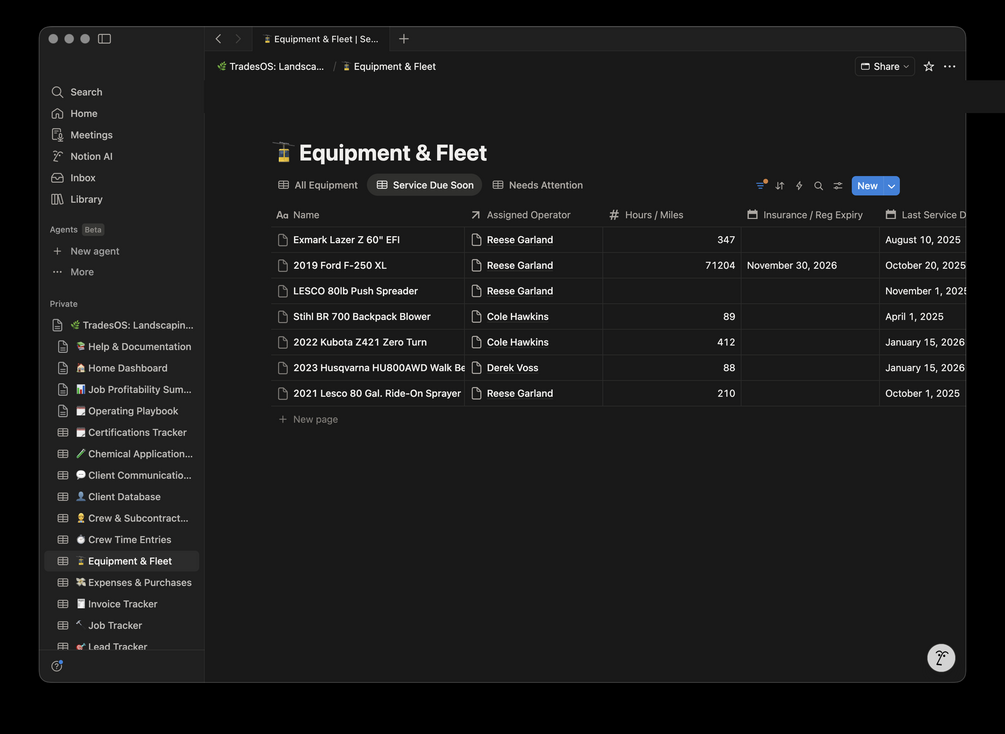The height and width of the screenshot is (734, 1005).
Task: Open the Share dropdown
Action: click(885, 67)
